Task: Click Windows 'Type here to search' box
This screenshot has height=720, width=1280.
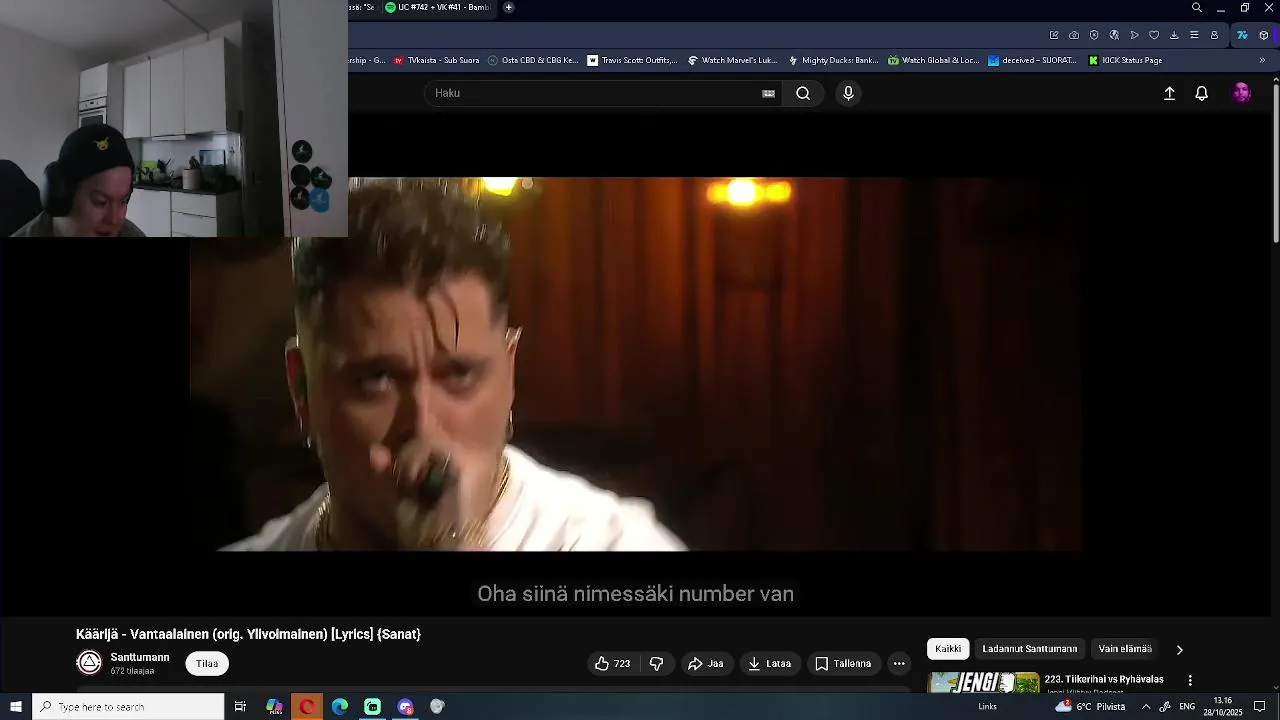Action: (x=128, y=707)
